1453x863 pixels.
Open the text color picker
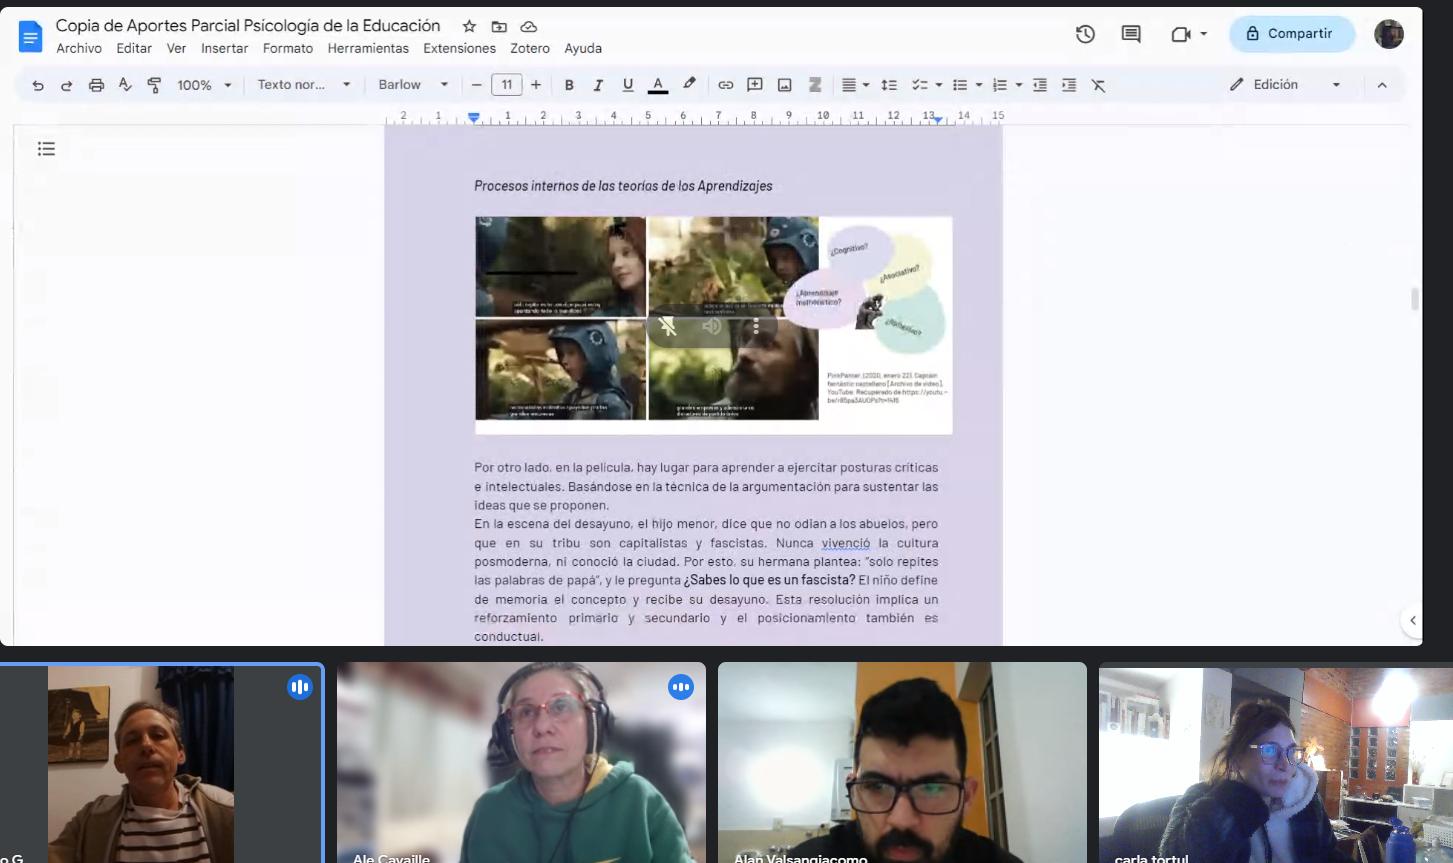click(x=658, y=85)
